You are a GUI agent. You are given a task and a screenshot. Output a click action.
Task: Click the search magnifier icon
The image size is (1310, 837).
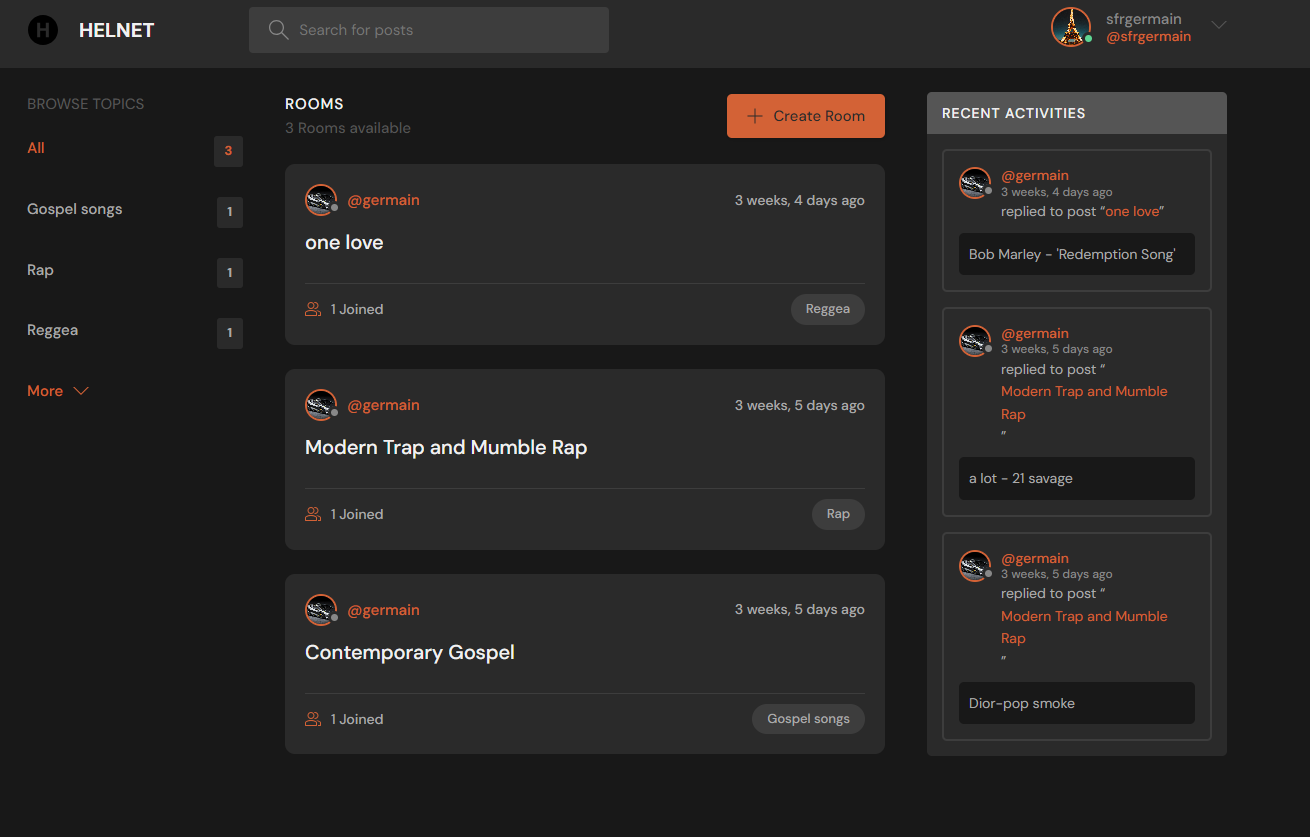[x=279, y=30]
